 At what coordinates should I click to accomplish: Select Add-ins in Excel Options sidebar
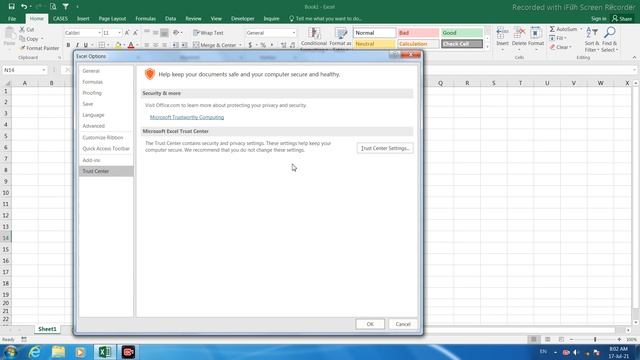(106, 160)
